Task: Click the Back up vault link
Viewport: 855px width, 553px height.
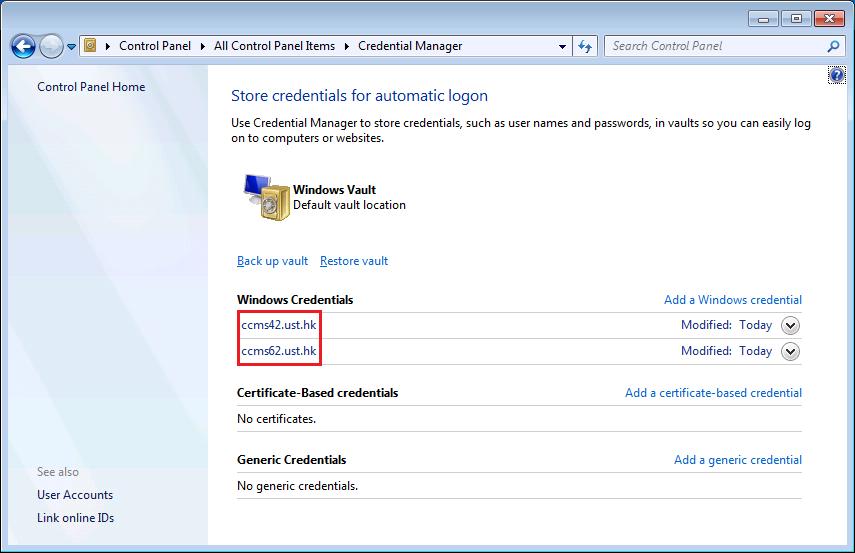Action: click(x=272, y=261)
